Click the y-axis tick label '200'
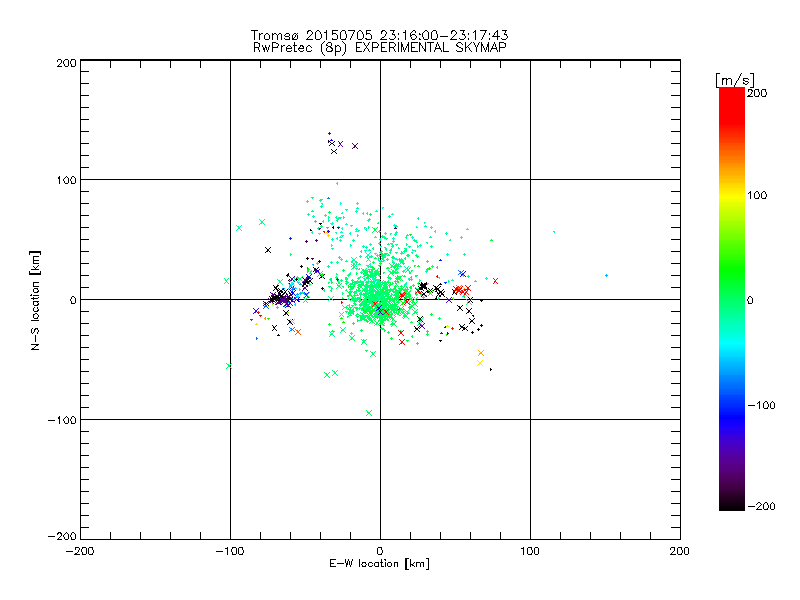 pyautogui.click(x=66, y=64)
